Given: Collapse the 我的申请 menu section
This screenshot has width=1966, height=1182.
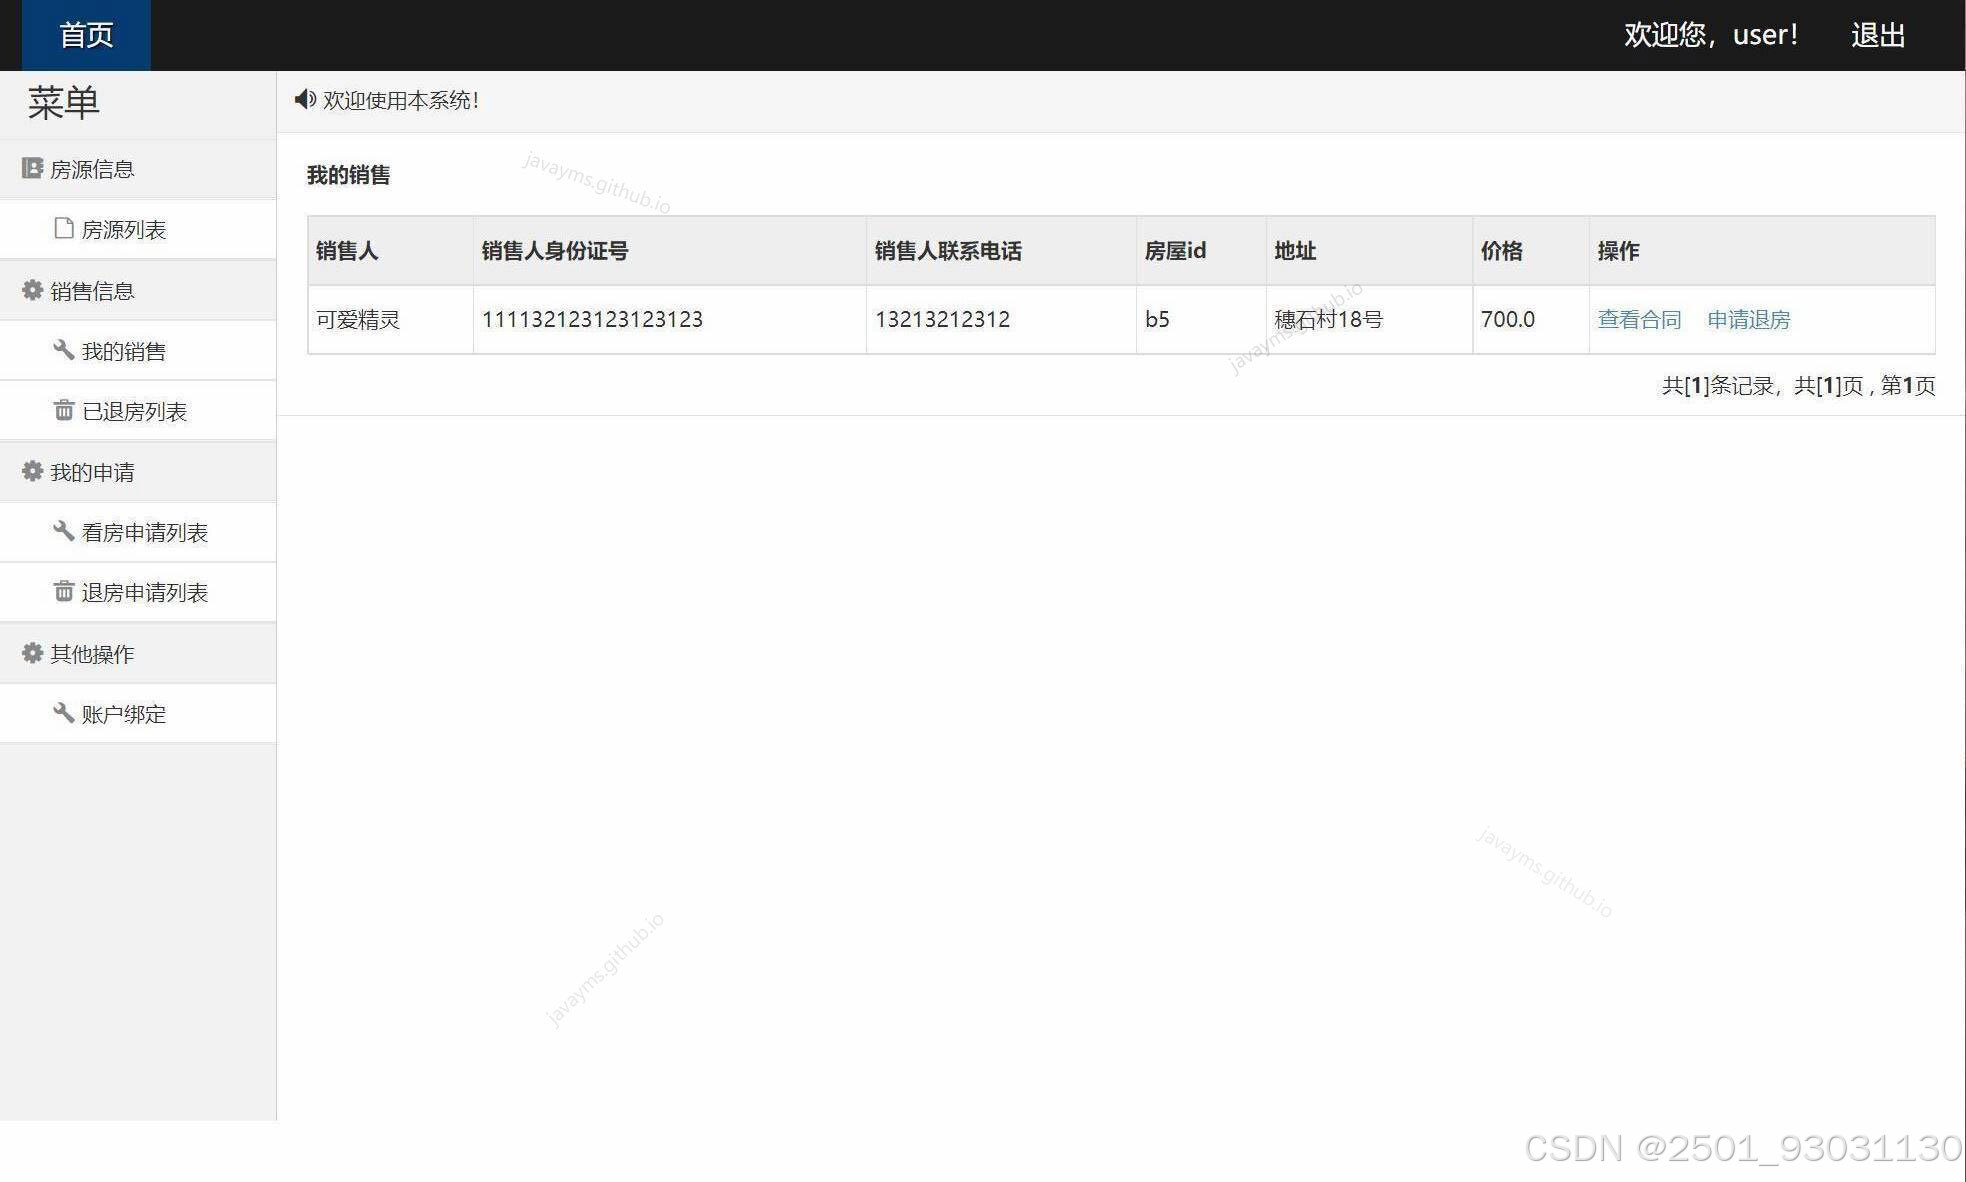Looking at the screenshot, I should (94, 471).
